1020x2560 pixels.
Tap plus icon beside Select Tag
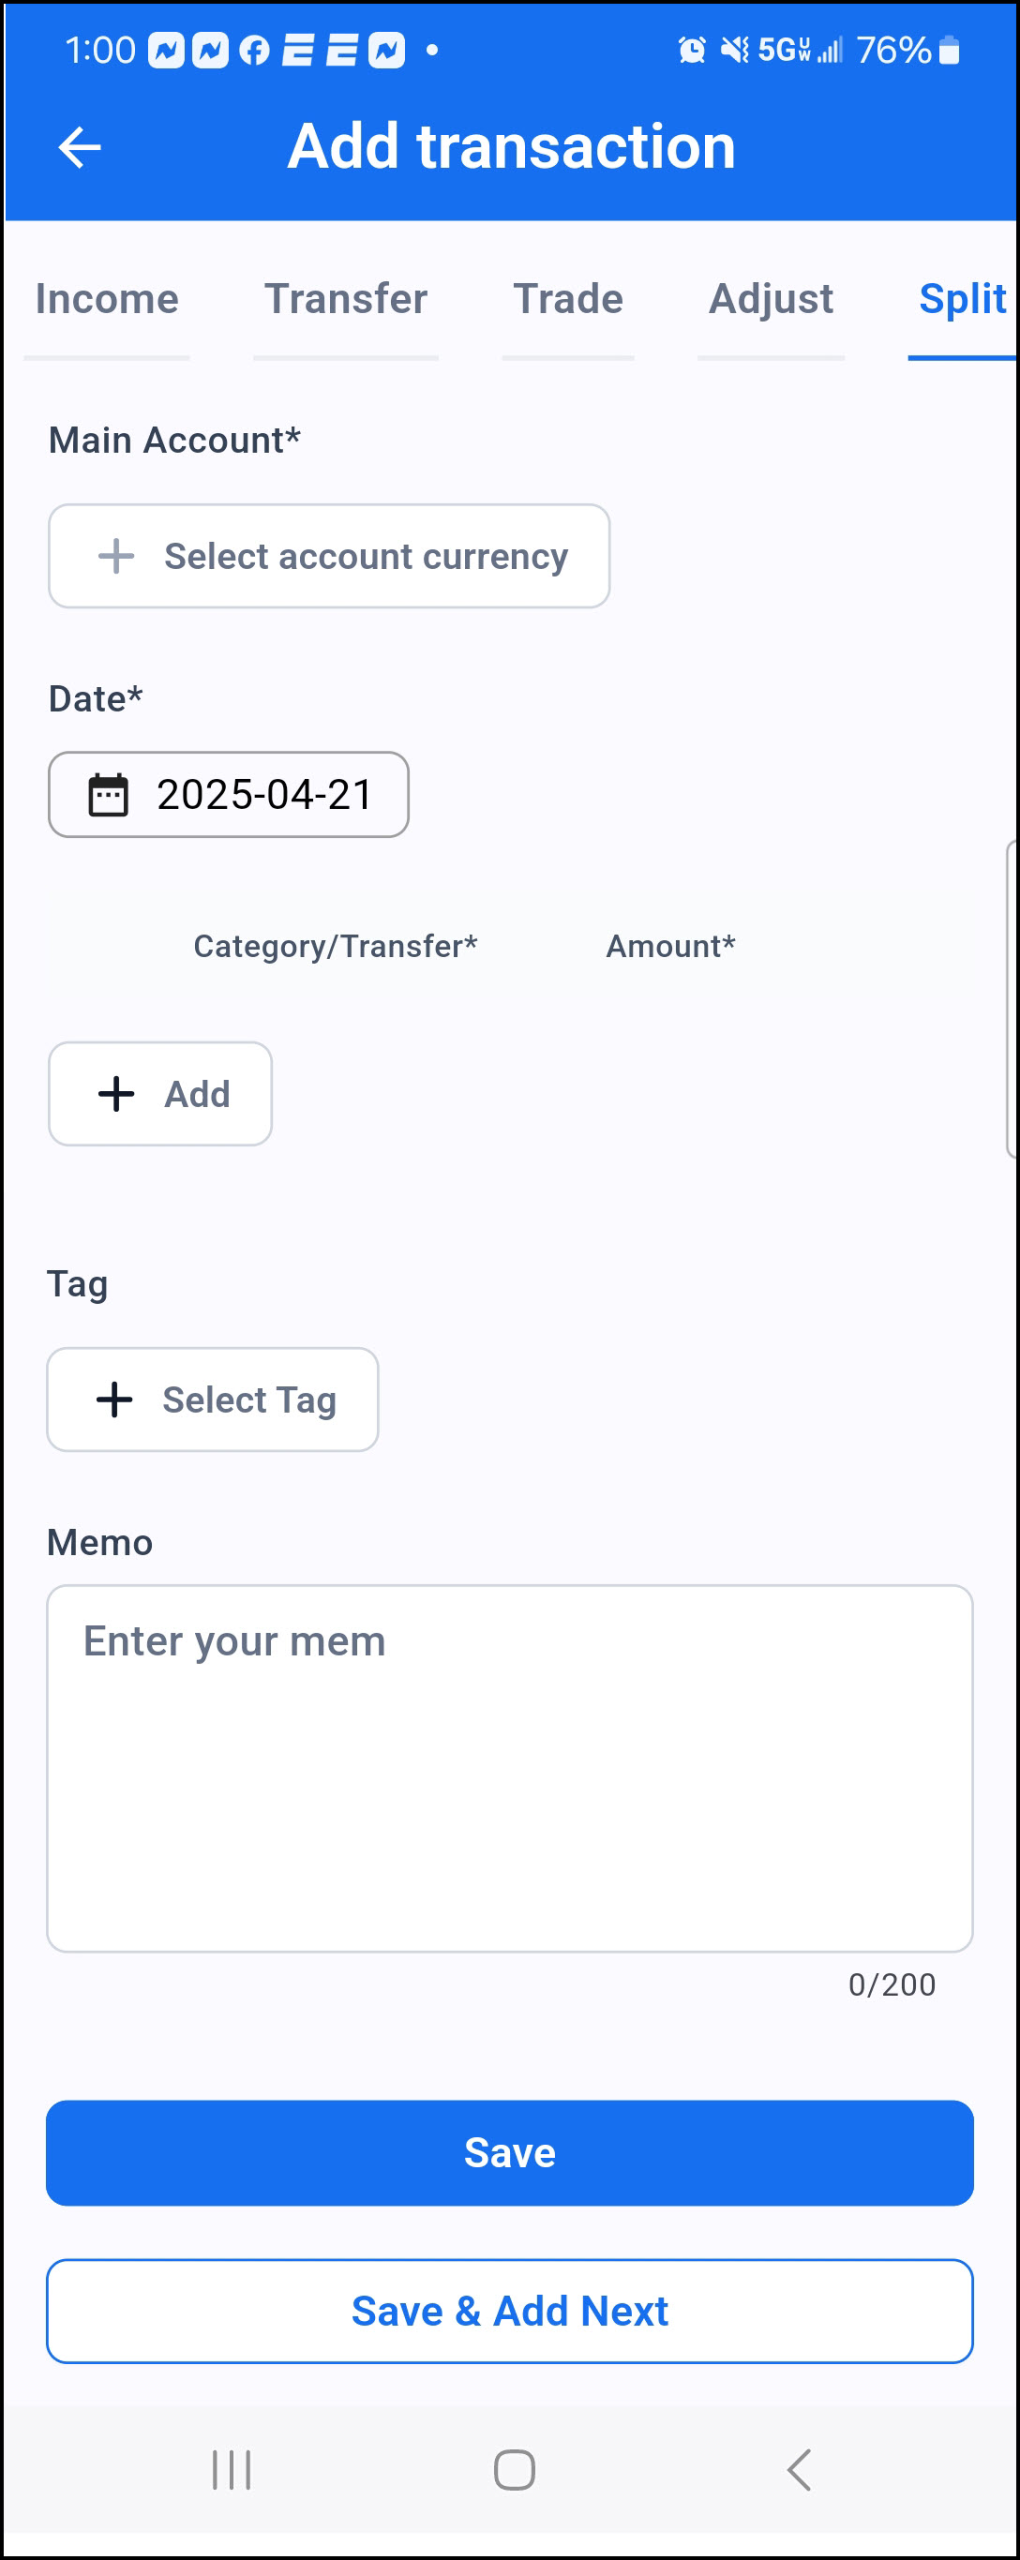tap(114, 1399)
